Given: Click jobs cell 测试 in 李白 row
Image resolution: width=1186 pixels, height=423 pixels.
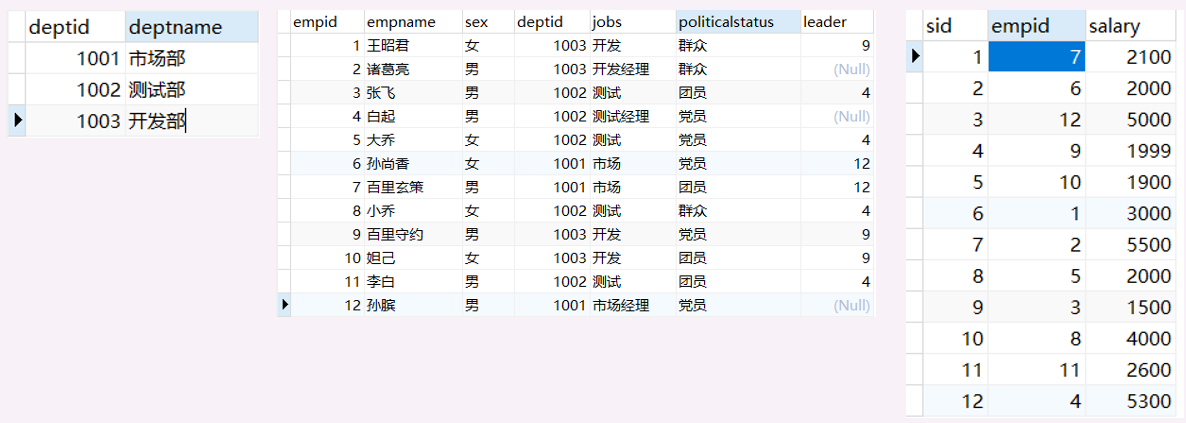Looking at the screenshot, I should tap(633, 281).
